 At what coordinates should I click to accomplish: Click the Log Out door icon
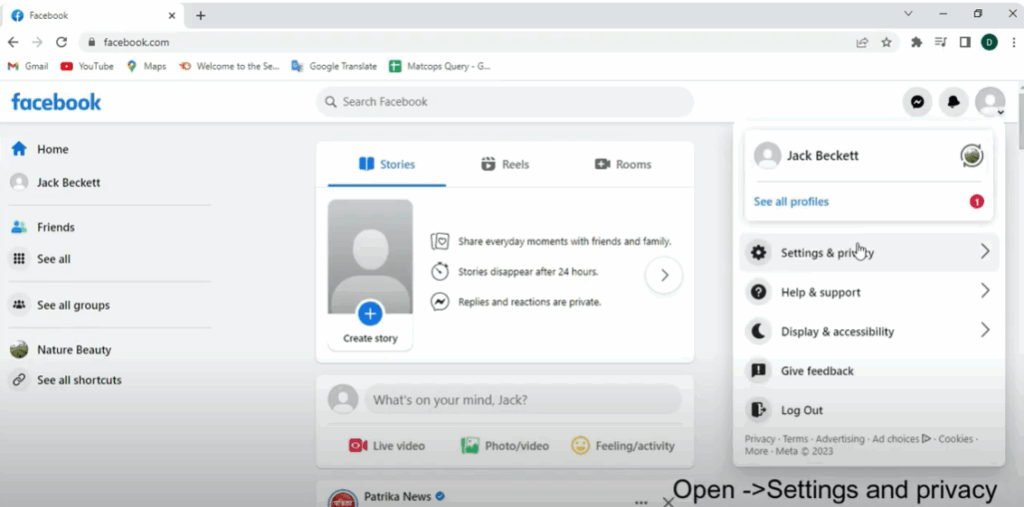click(758, 410)
